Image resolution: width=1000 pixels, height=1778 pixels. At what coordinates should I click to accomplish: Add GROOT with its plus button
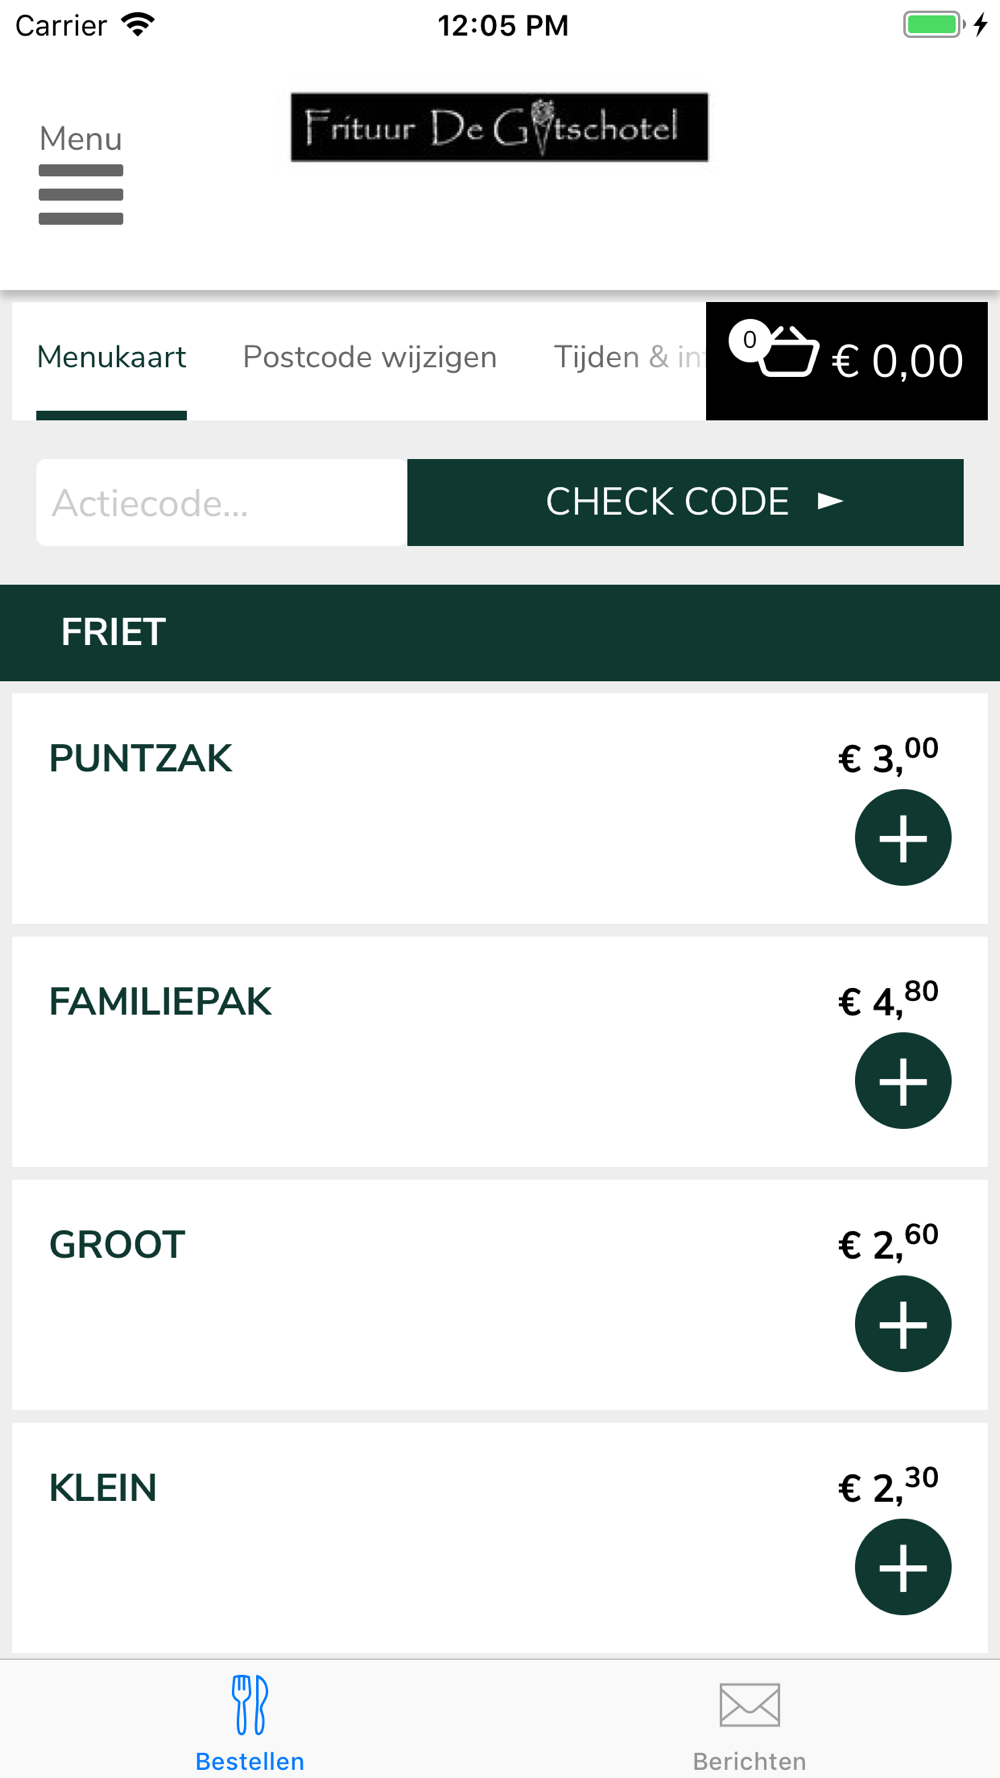click(903, 1324)
